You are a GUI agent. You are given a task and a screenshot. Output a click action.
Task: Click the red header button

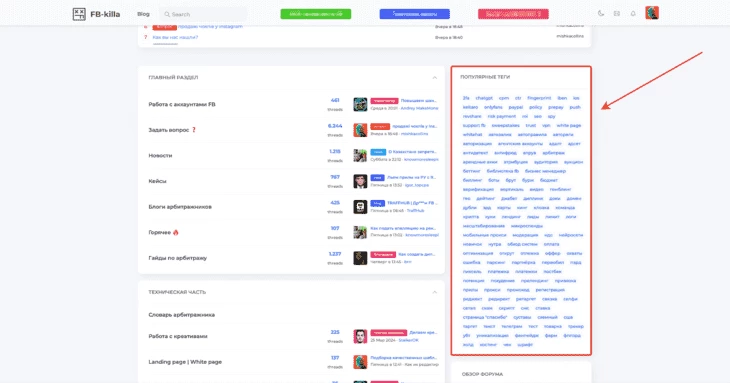tap(513, 14)
